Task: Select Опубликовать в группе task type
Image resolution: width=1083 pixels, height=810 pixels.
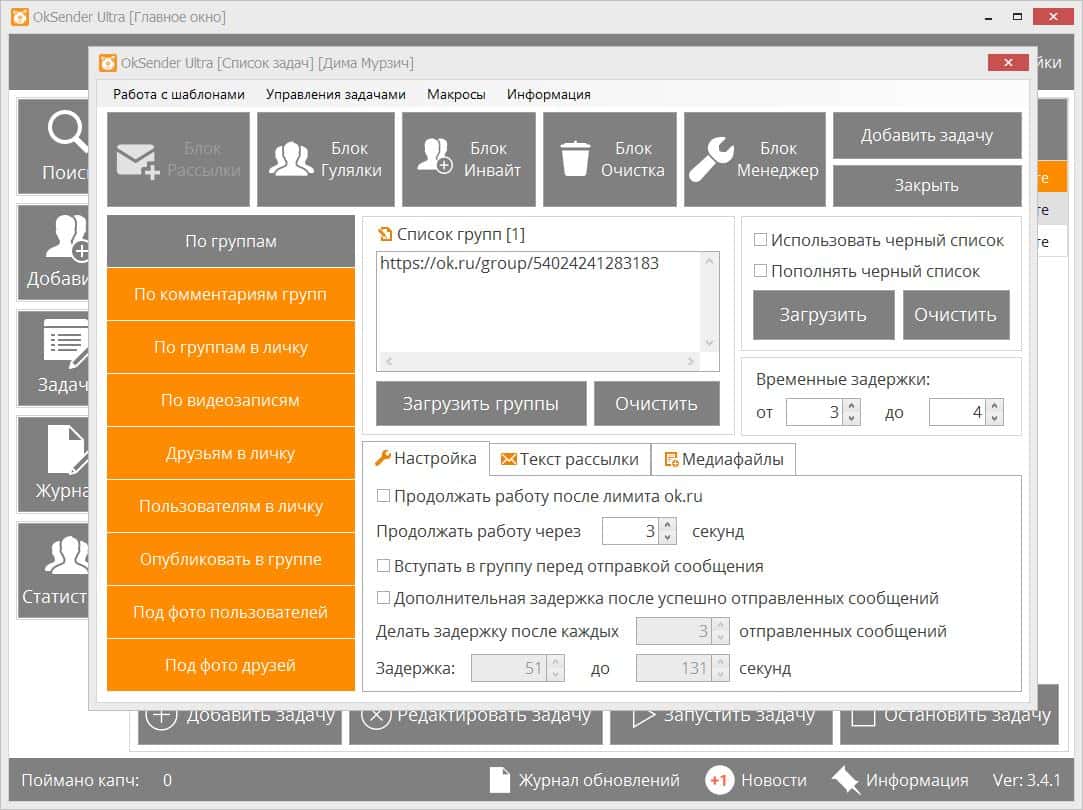Action: (231, 559)
